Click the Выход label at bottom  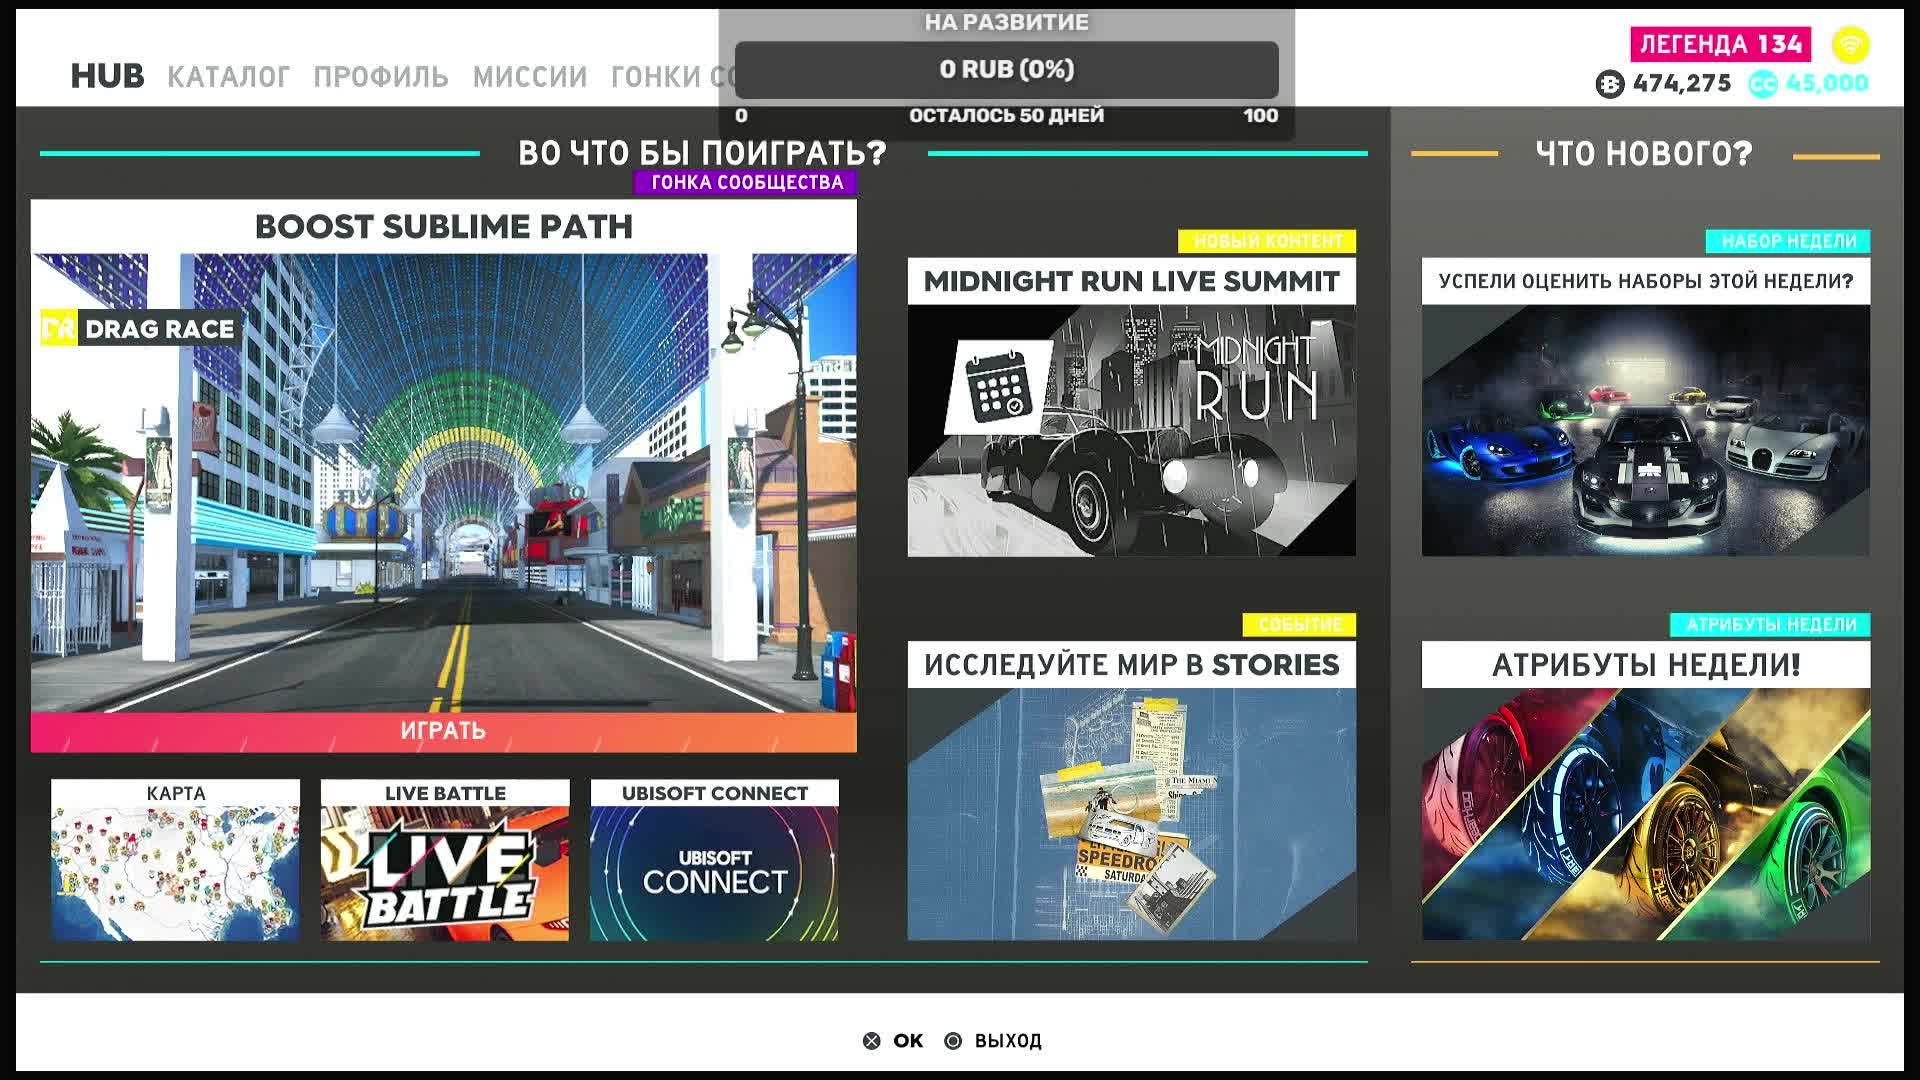[1007, 1041]
